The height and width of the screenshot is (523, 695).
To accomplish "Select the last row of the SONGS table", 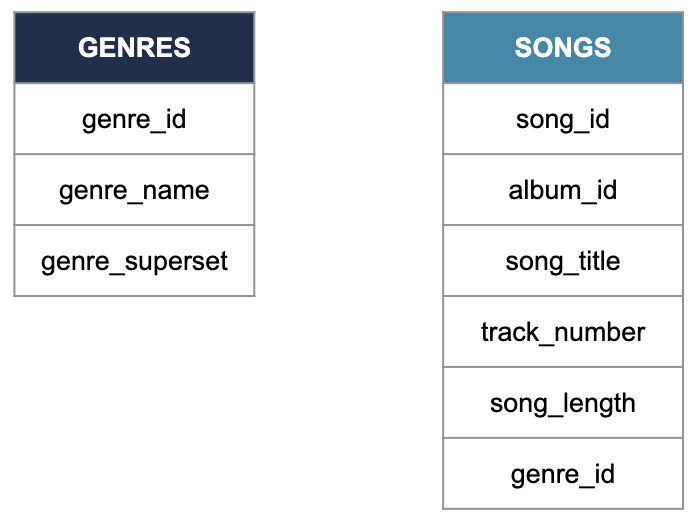I will pos(563,473).
